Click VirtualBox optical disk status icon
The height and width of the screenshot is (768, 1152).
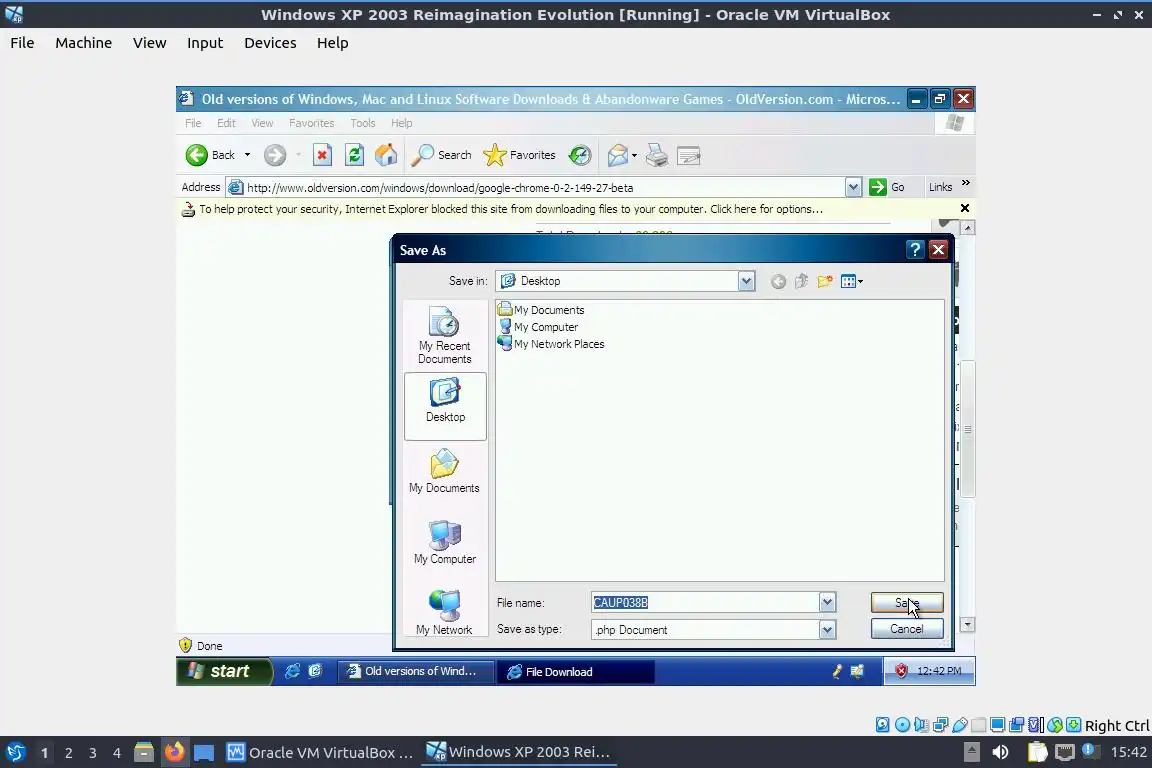(x=902, y=725)
